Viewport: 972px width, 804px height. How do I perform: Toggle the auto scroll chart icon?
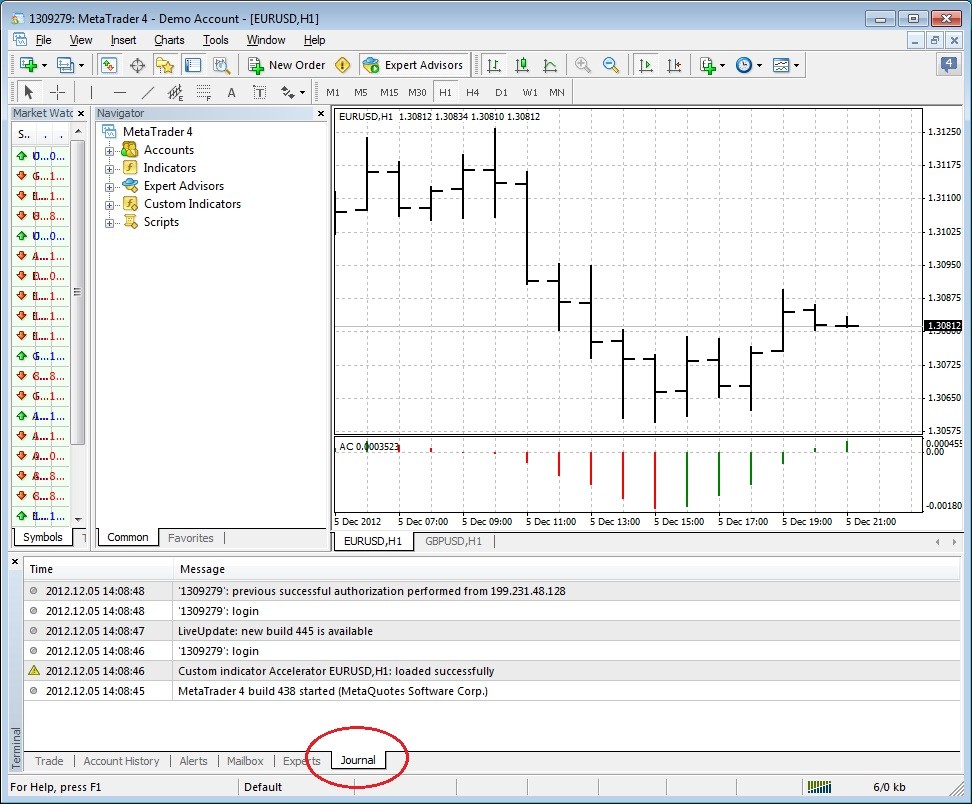[x=645, y=64]
